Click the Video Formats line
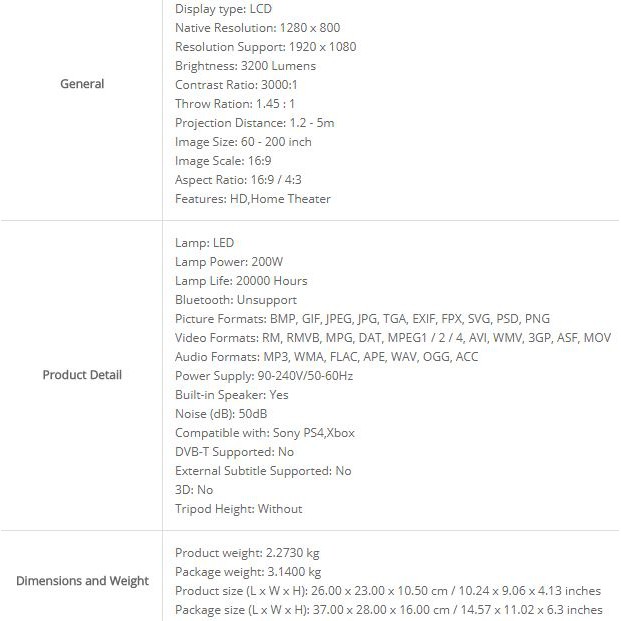Viewport: 621px width, 621px height. (392, 338)
